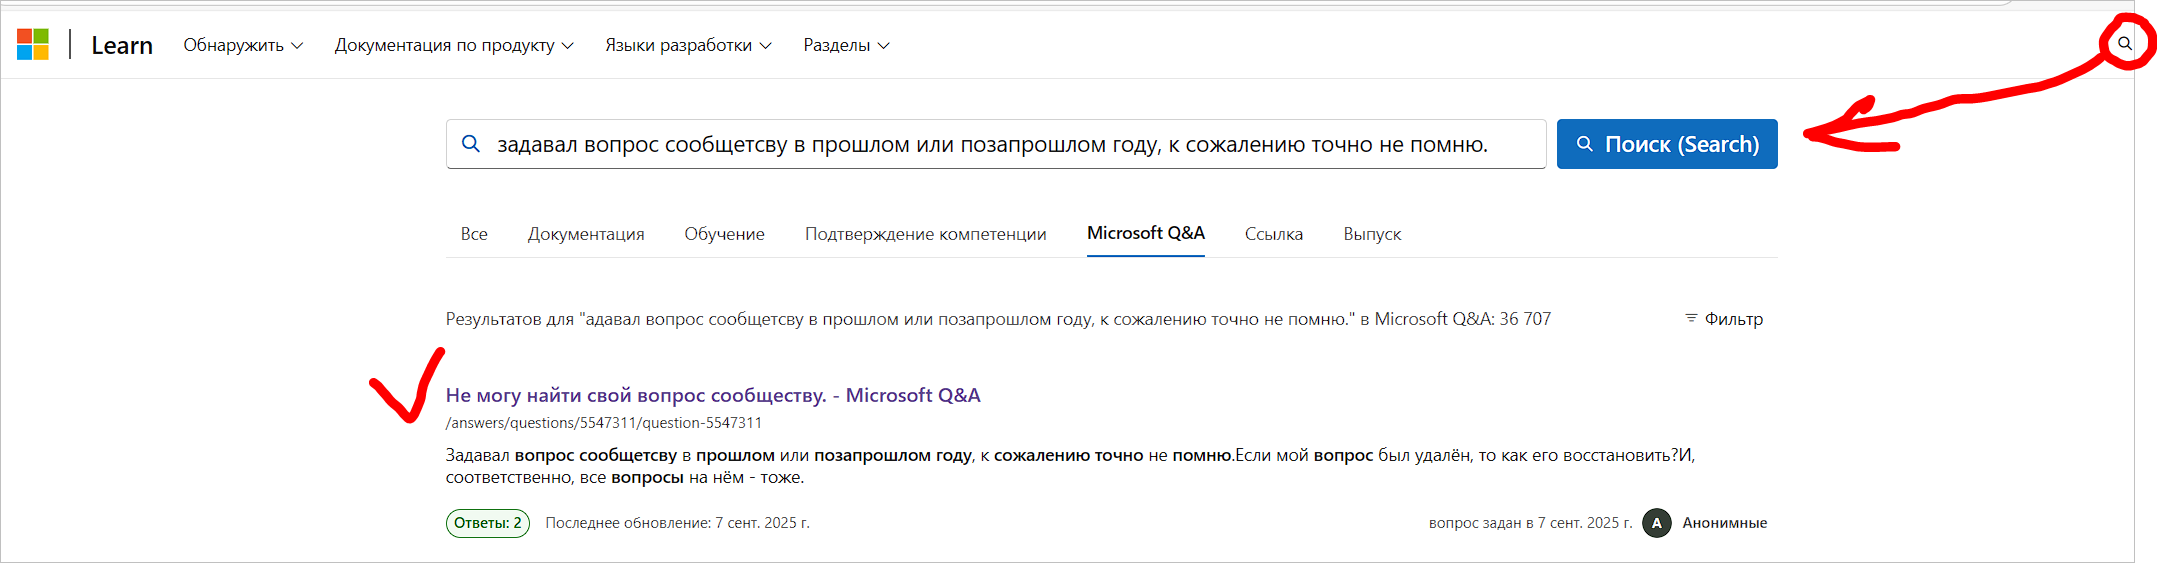Go to the Learn home link
This screenshot has height=563, width=2157.
(122, 45)
